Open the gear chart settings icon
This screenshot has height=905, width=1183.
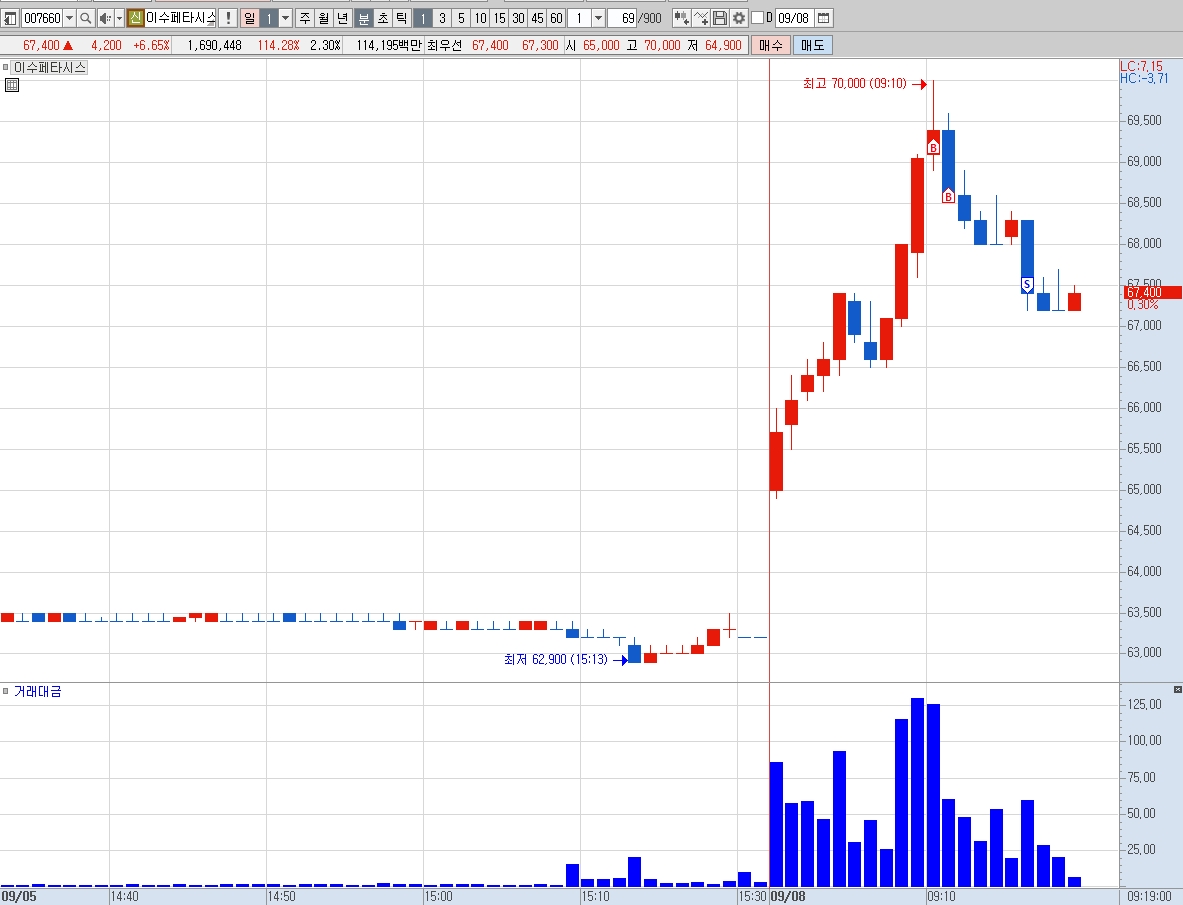739,18
